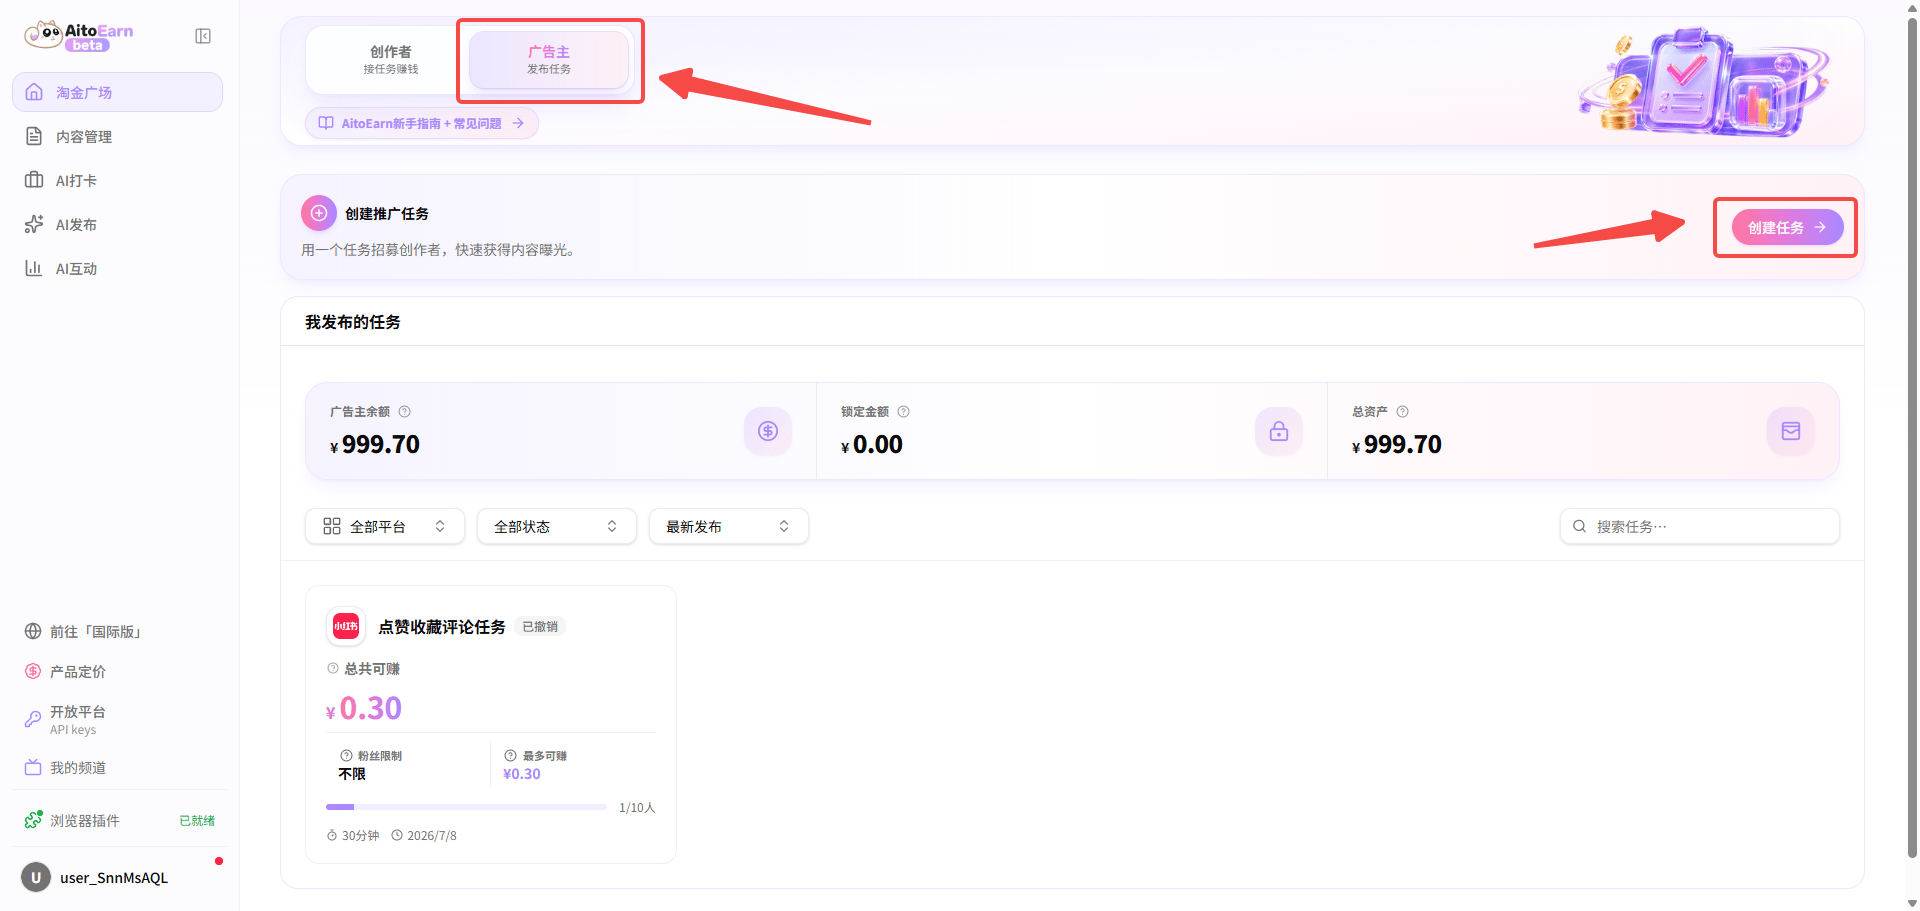
Task: Click the AI互动 chart icon
Action: (x=34, y=268)
